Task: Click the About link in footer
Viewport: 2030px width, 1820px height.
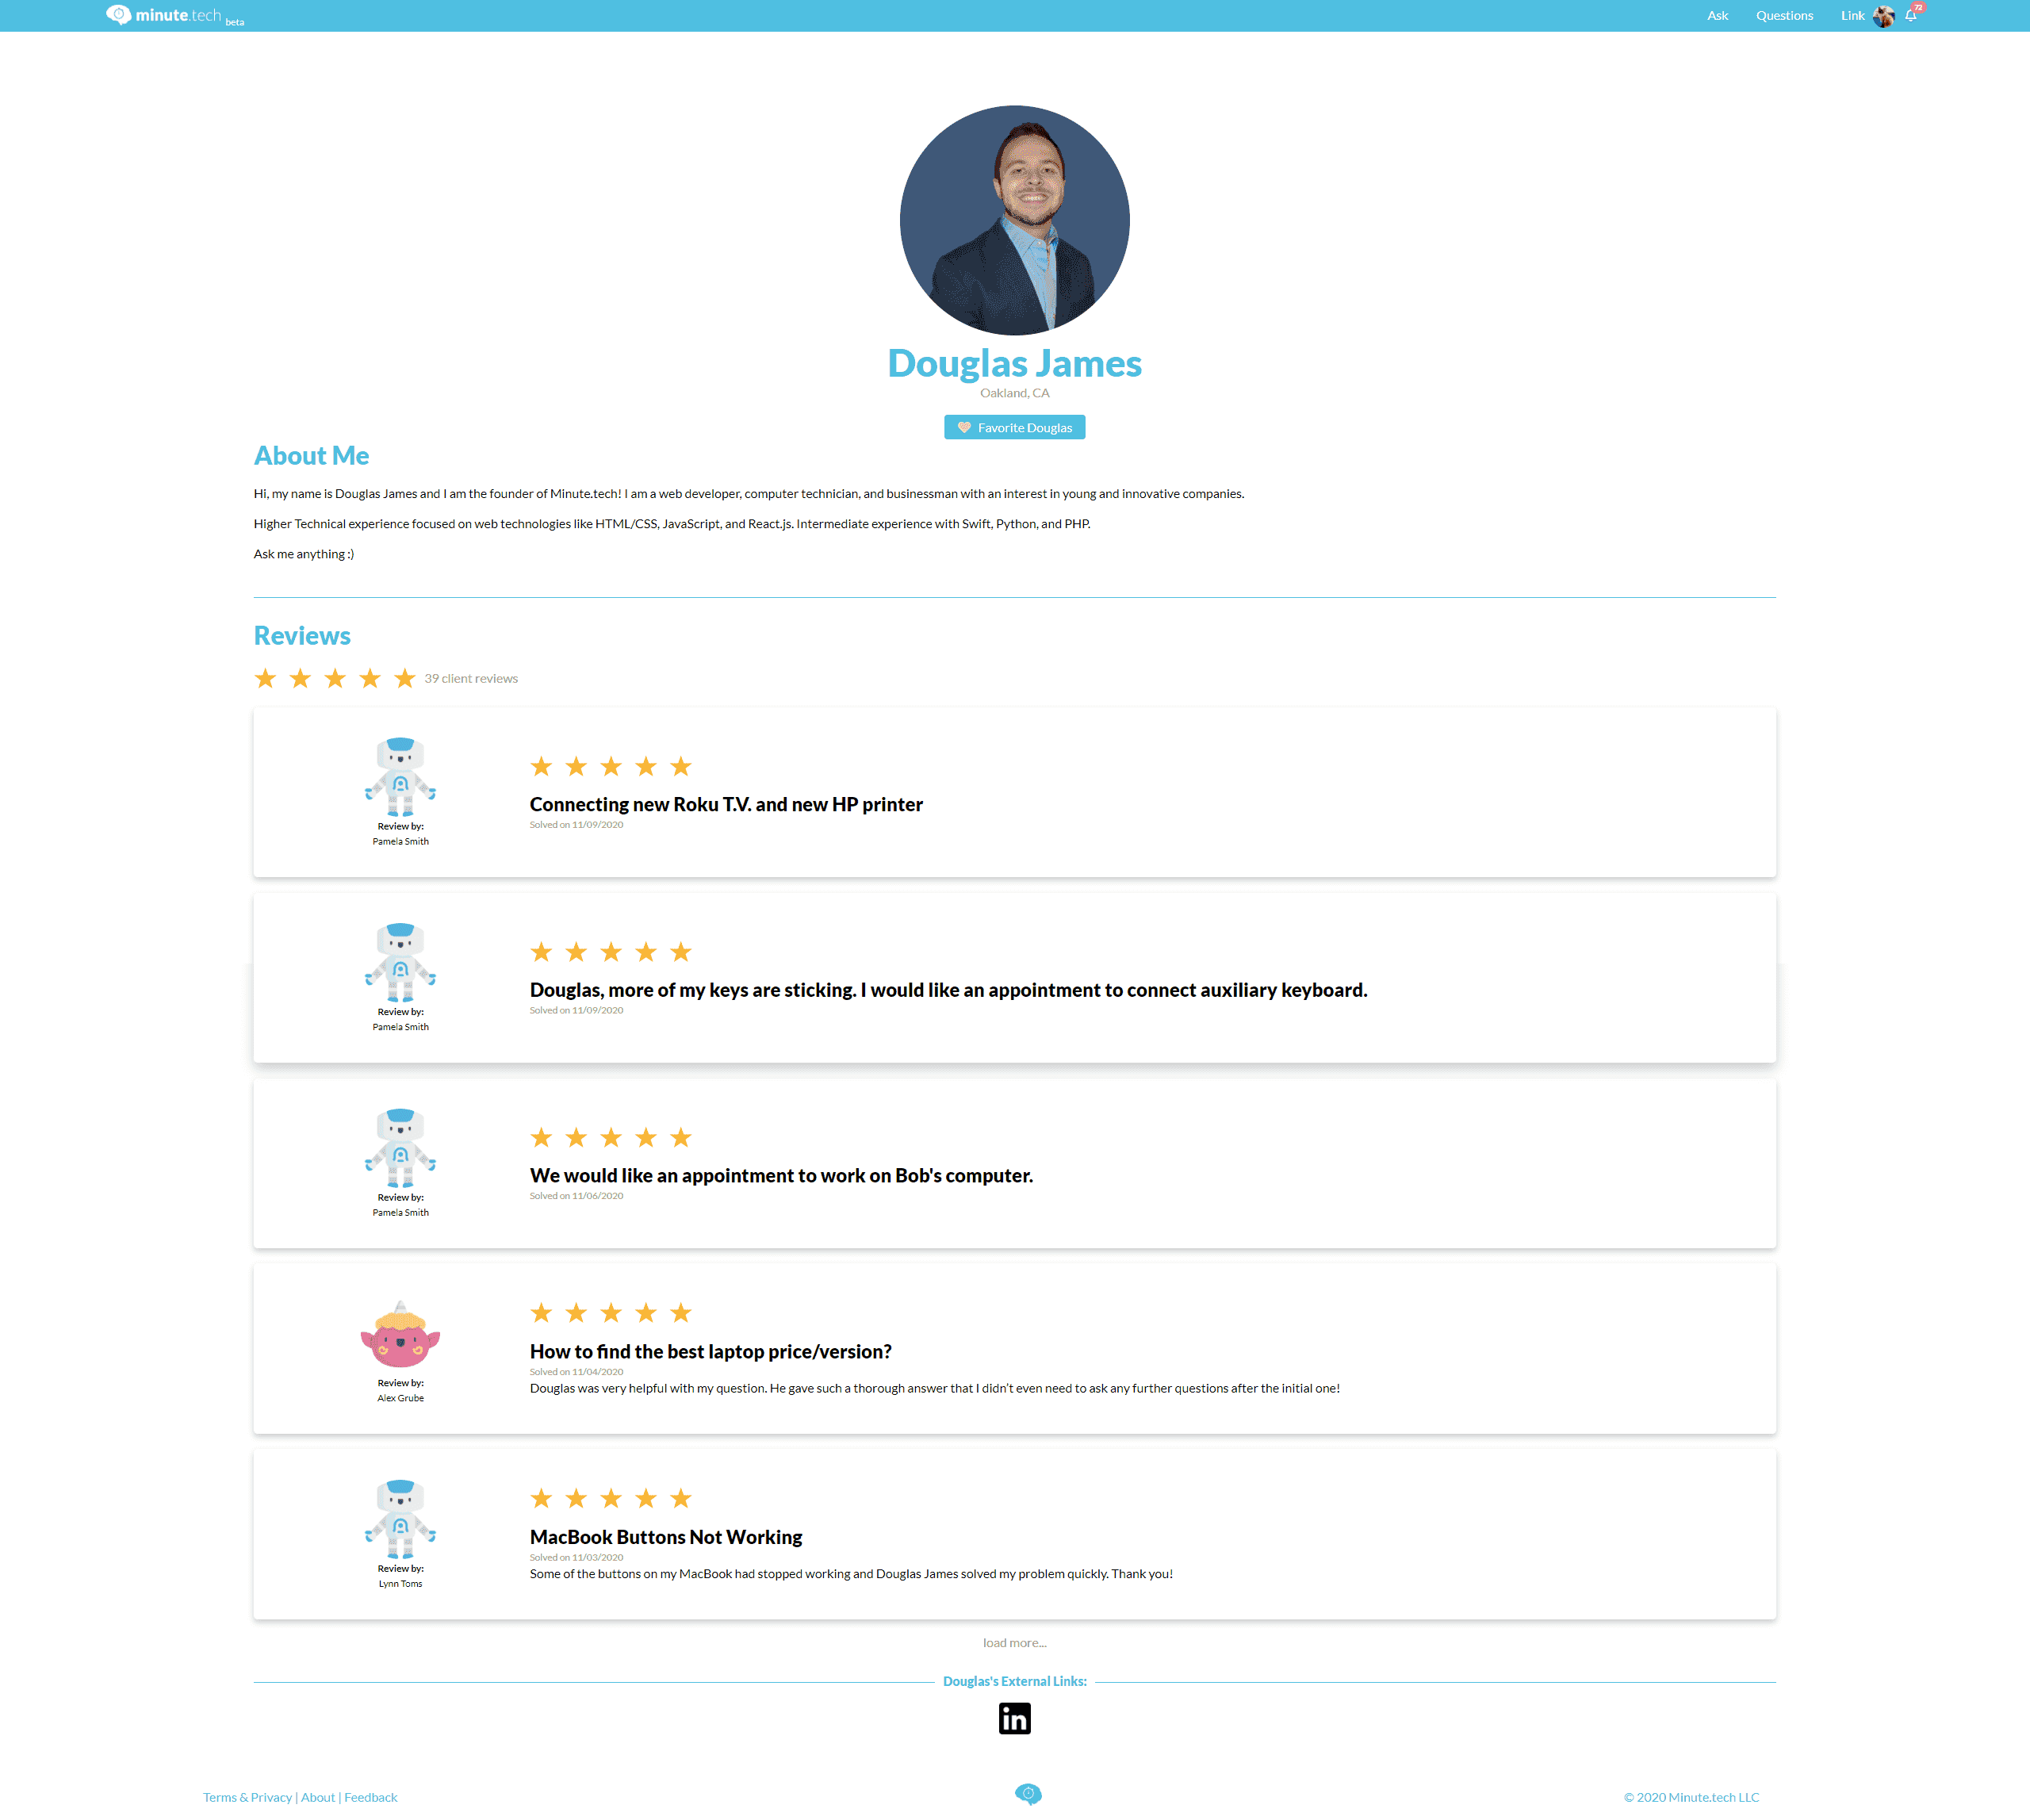Action: point(316,1797)
